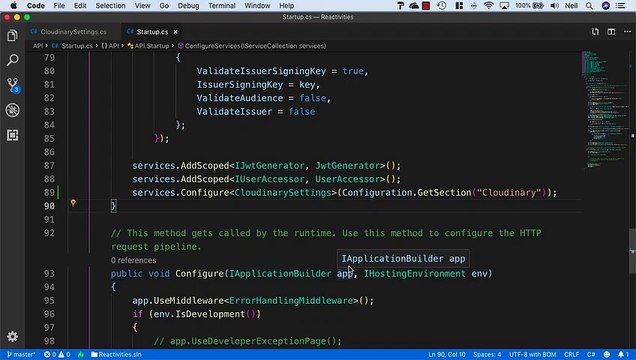
Task: Open the Time Machine menu bar icon
Action: coord(442,6)
